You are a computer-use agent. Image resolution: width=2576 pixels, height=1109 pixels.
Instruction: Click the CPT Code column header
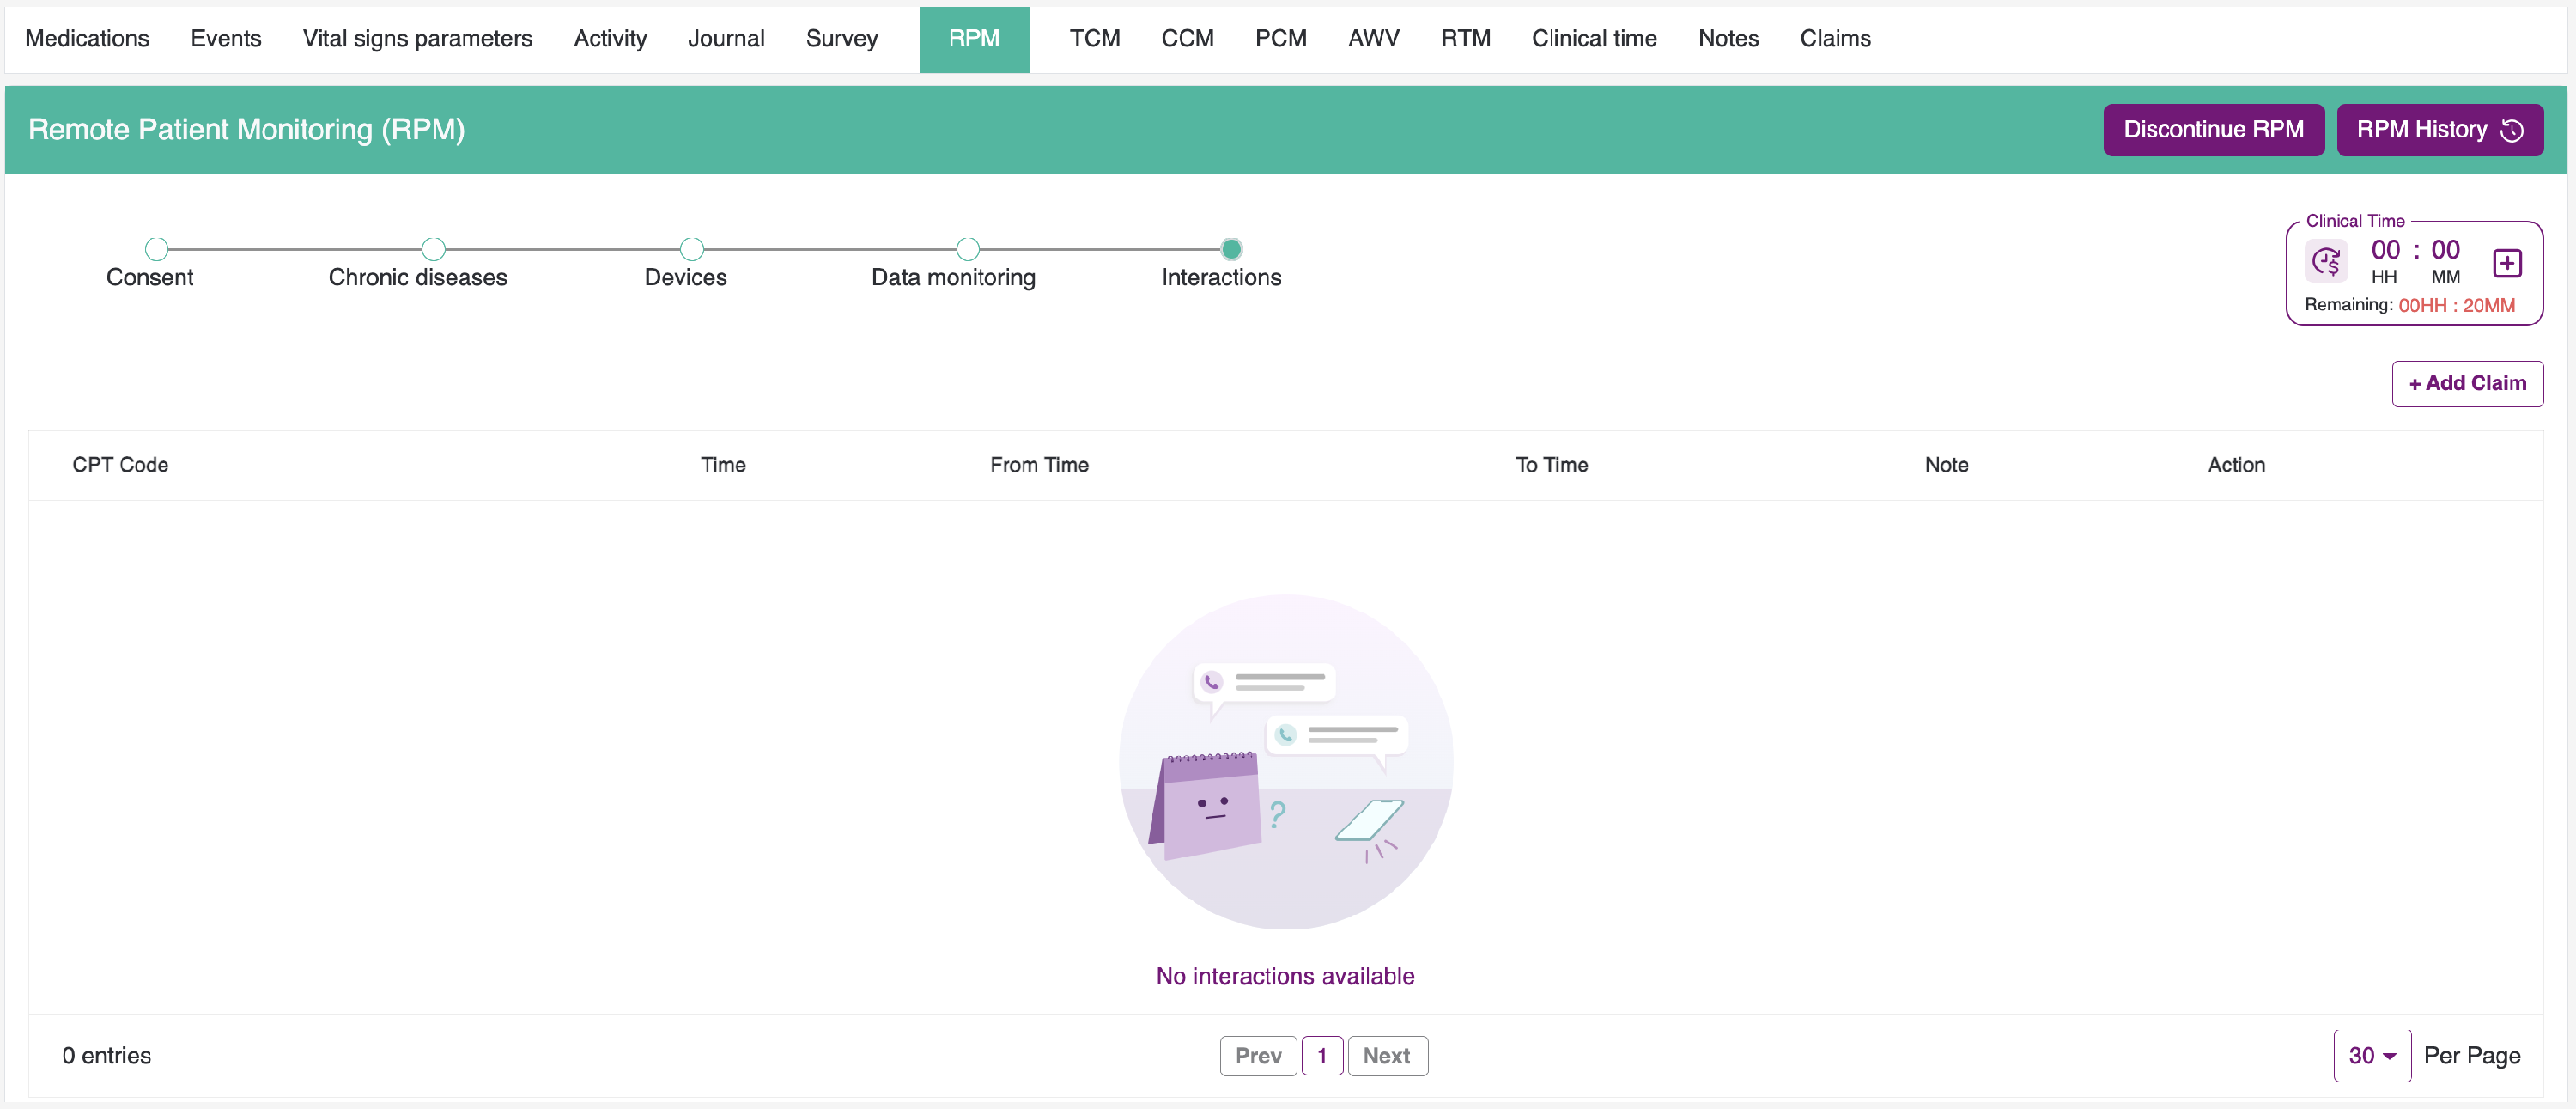(x=120, y=464)
